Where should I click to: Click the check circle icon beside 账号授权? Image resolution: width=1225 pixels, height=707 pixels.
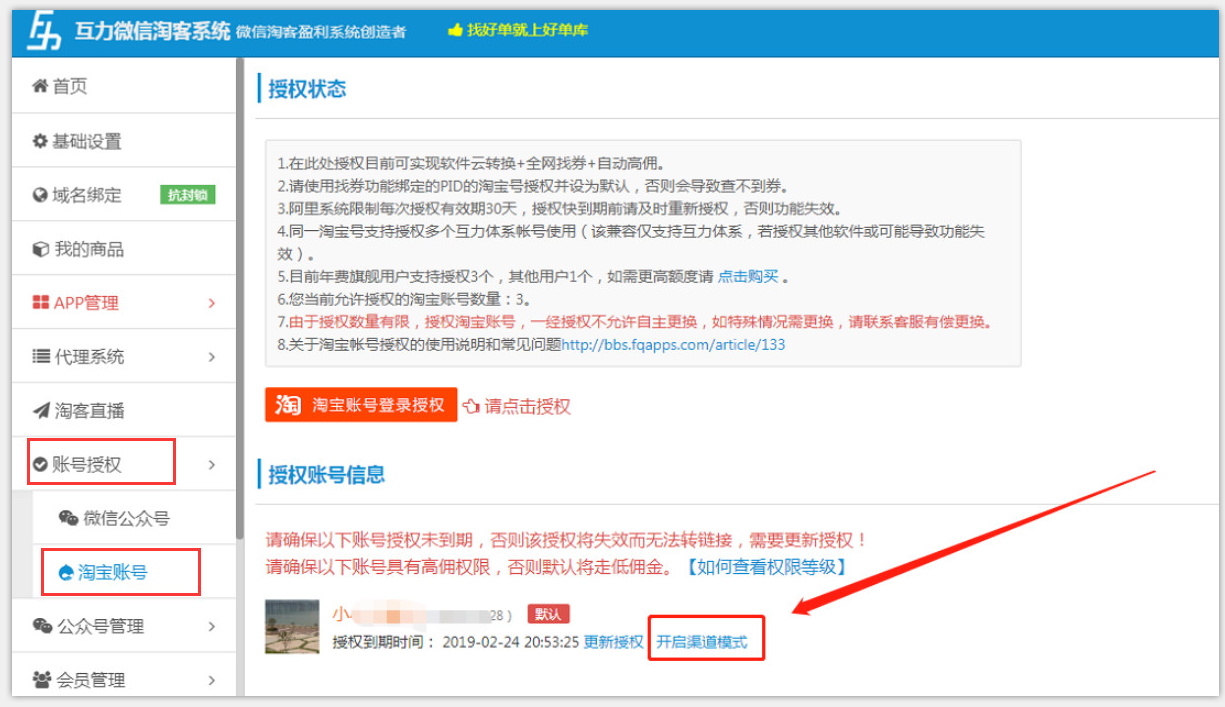pos(41,464)
